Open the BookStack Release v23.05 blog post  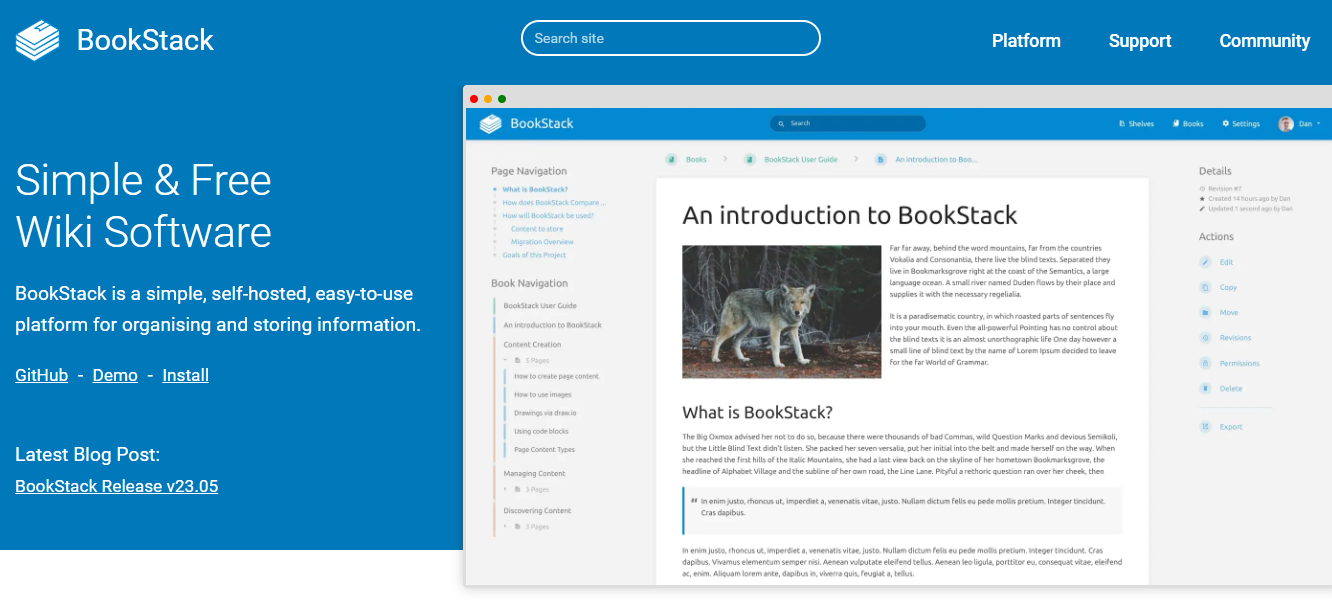tap(116, 486)
